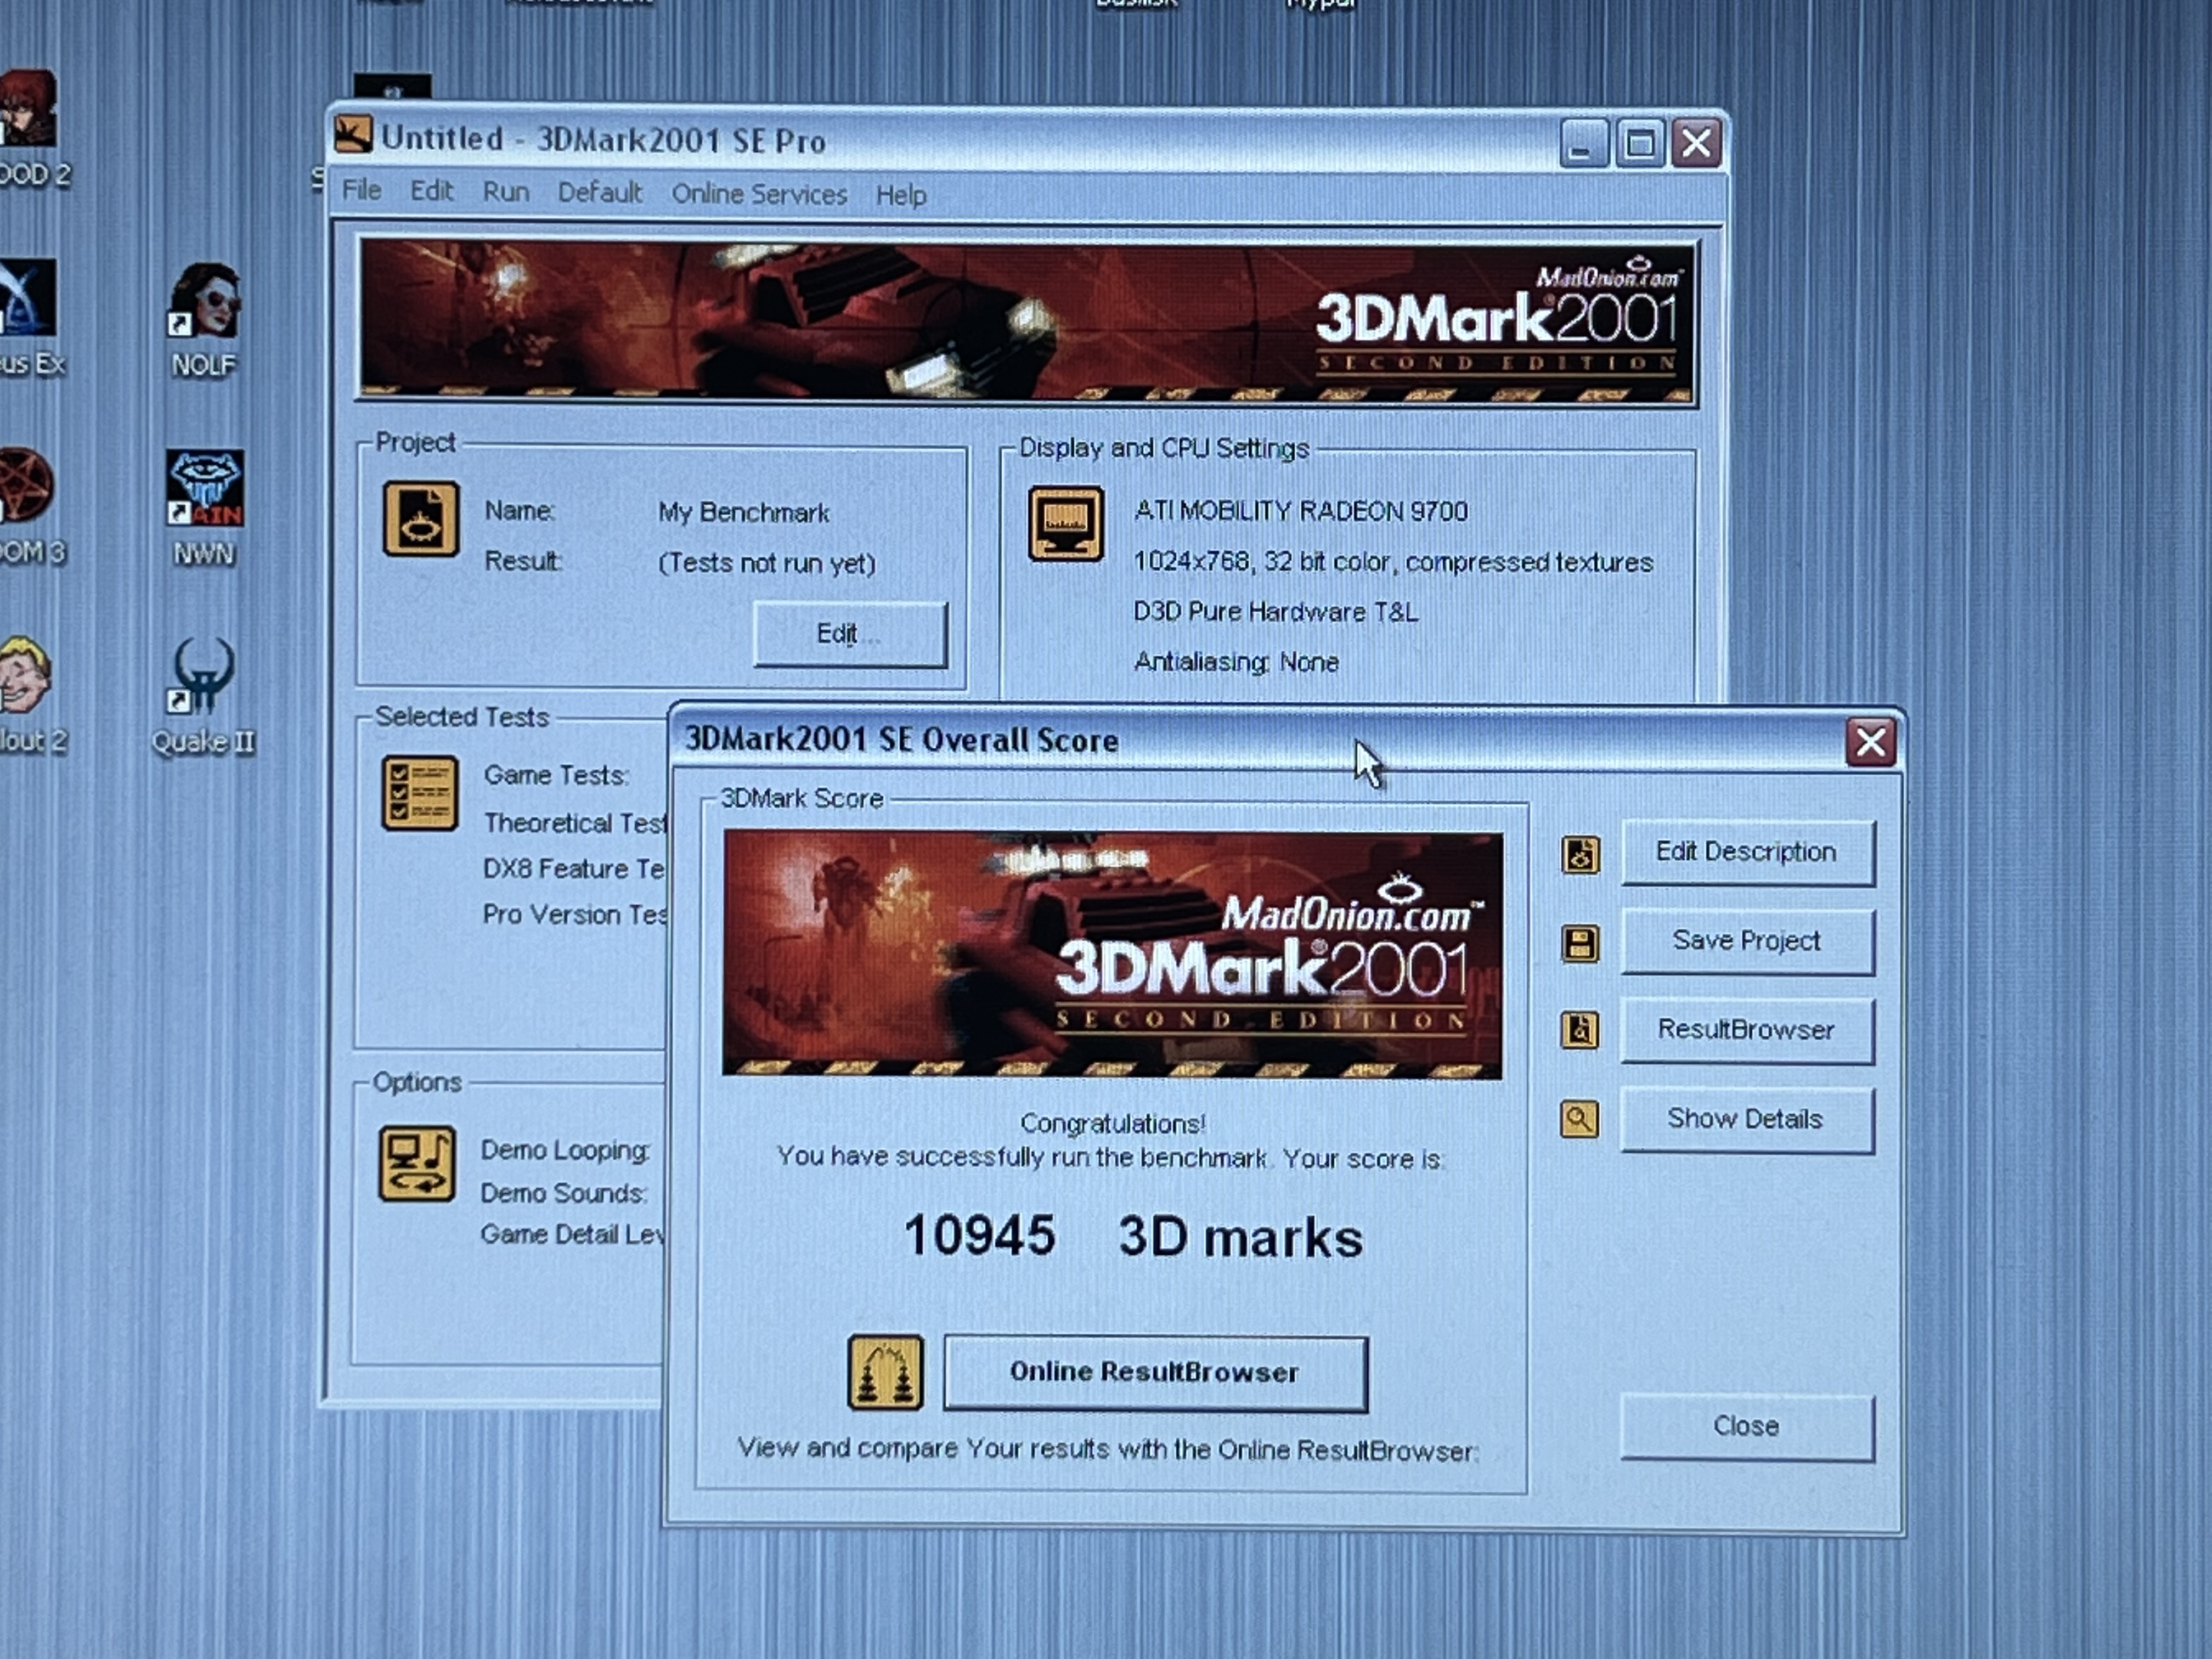The image size is (2212, 1659).
Task: Click the Show Details magnifier icon
Action: click(1579, 1119)
